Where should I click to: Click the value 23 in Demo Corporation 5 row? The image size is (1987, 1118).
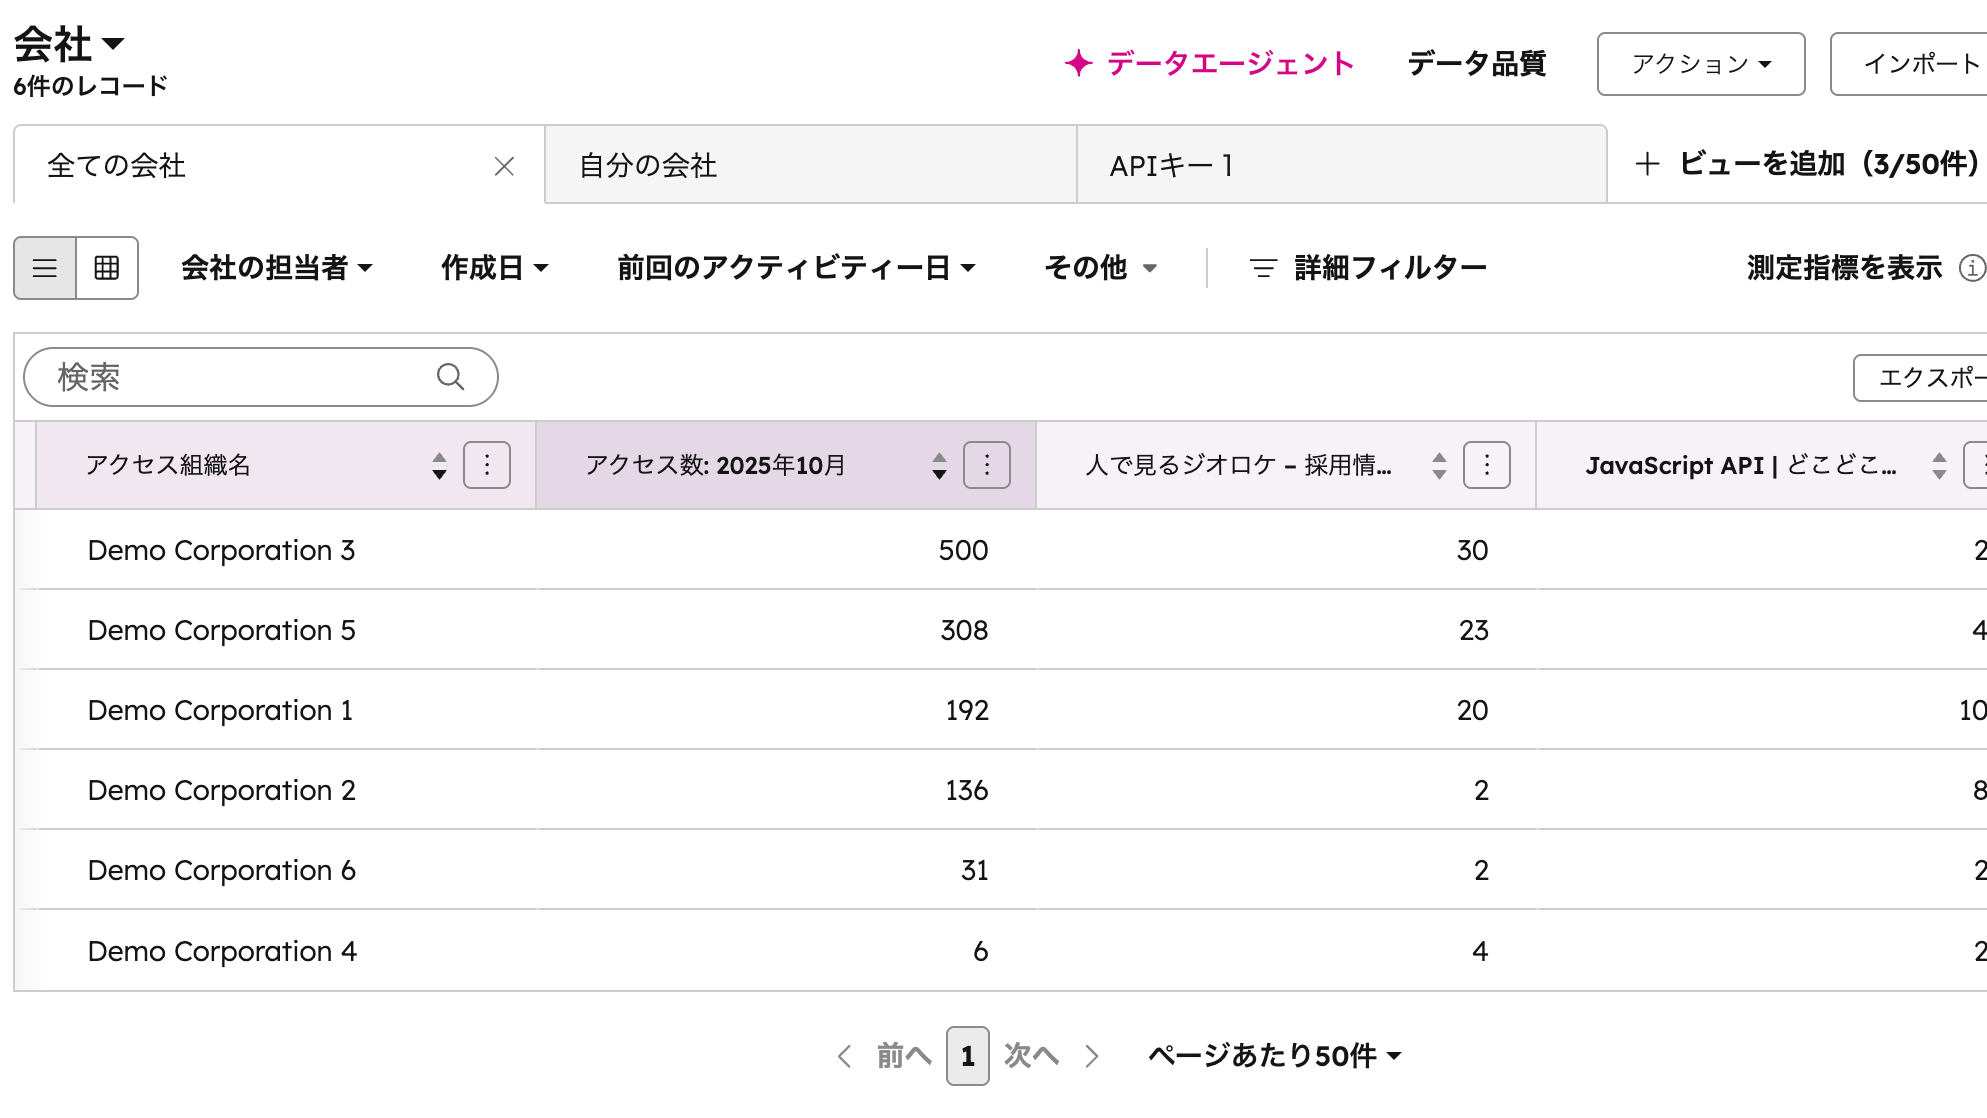pyautogui.click(x=1473, y=630)
